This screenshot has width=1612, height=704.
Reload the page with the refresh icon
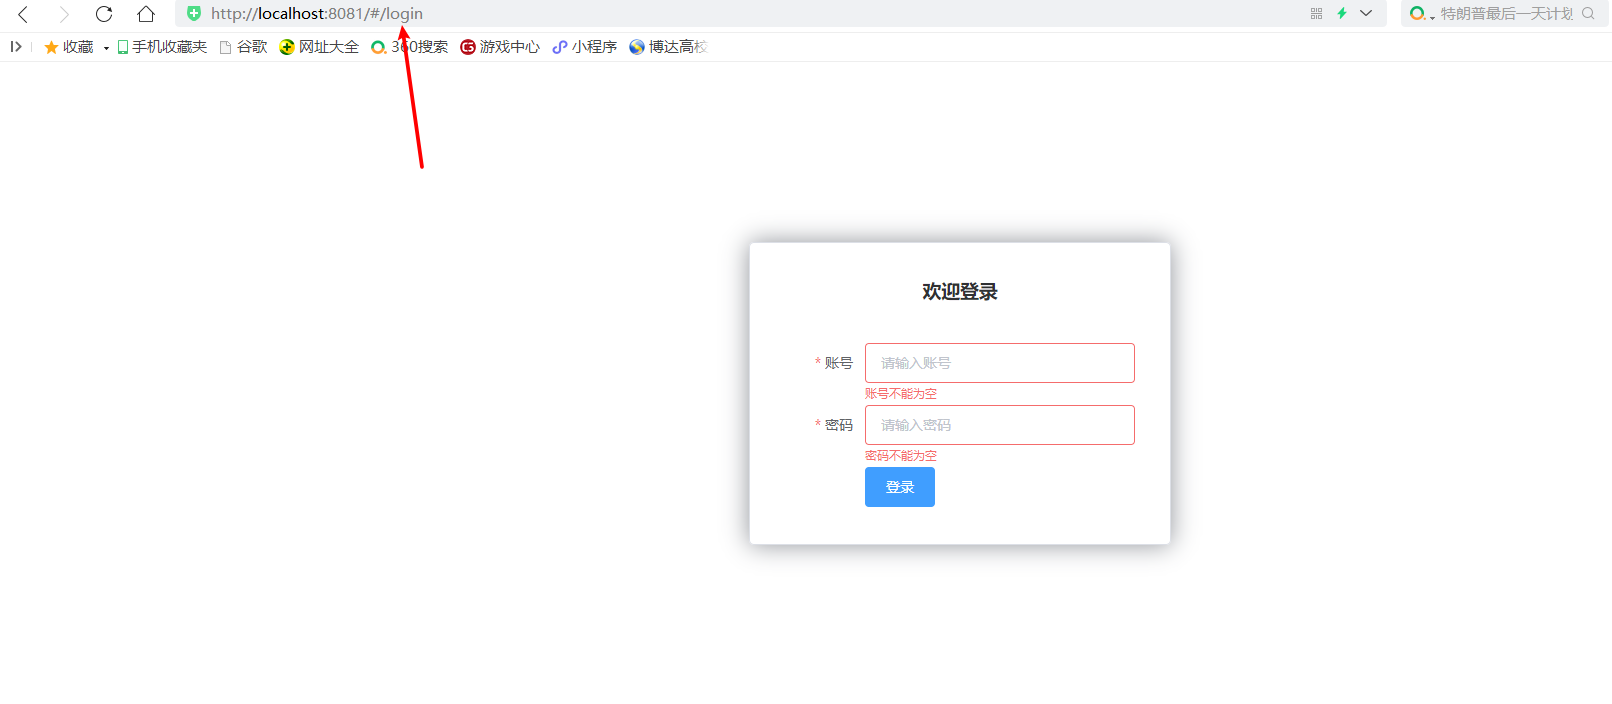[x=104, y=14]
